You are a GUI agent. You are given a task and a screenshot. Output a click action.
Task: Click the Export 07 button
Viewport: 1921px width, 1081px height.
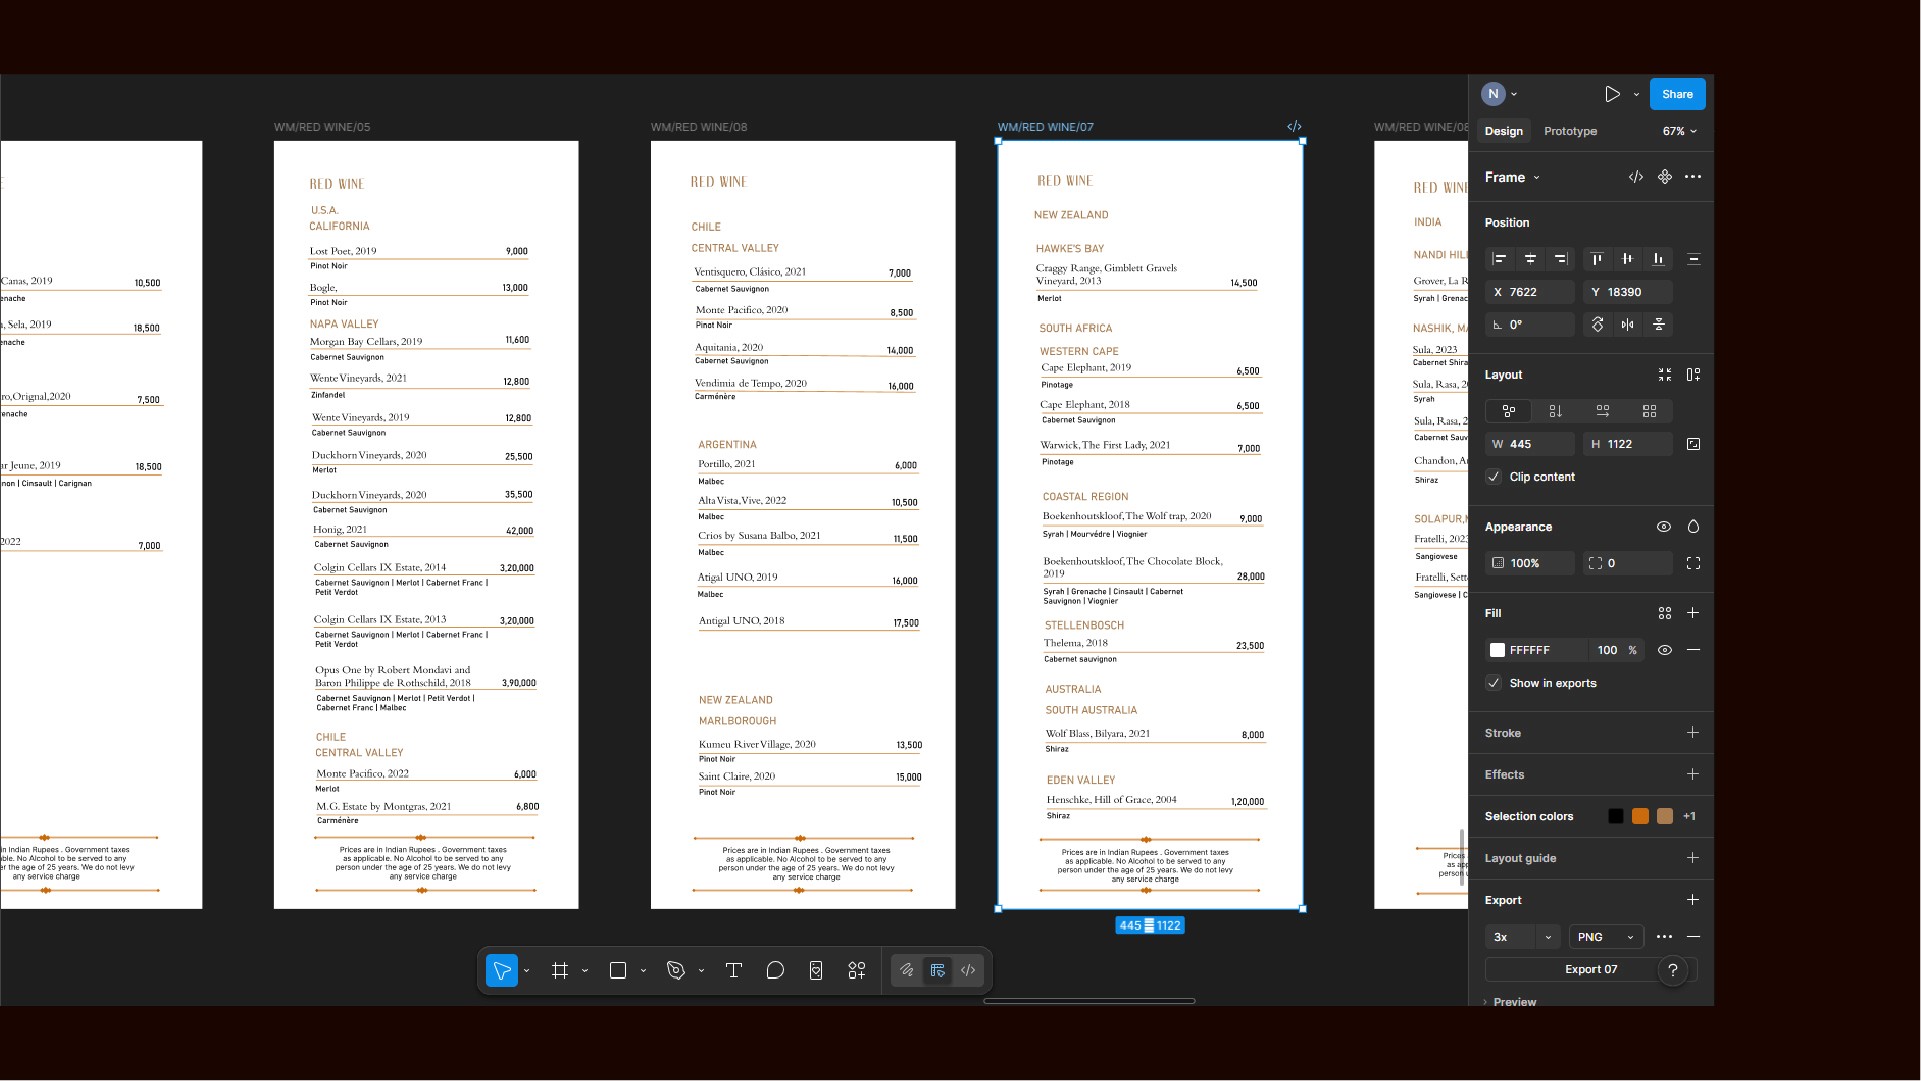point(1590,969)
